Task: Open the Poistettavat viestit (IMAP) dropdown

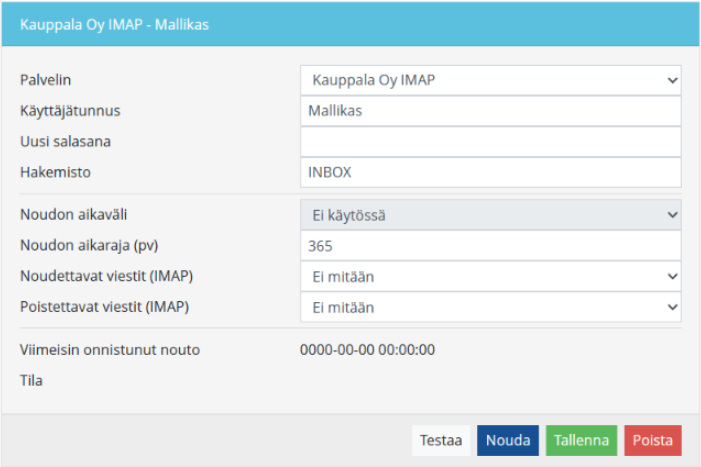Action: point(490,308)
